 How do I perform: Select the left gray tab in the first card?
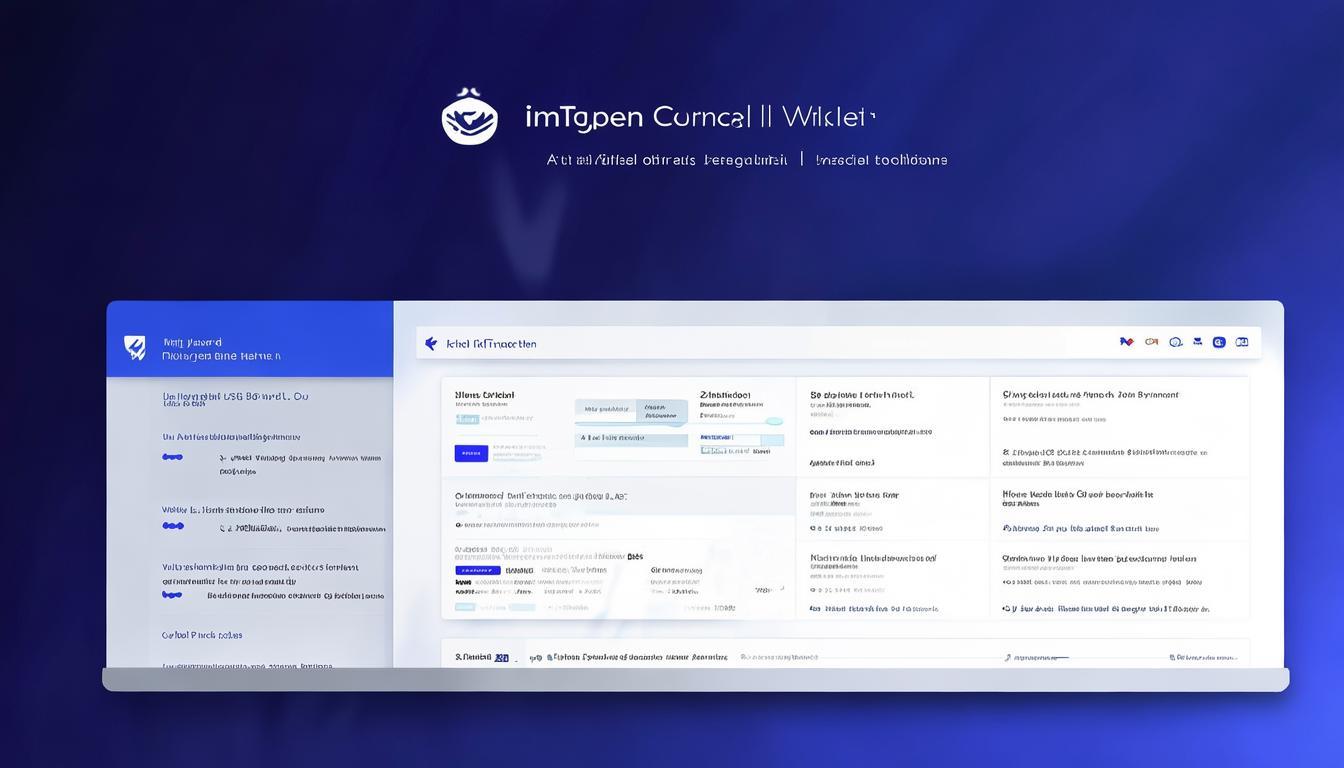[604, 409]
